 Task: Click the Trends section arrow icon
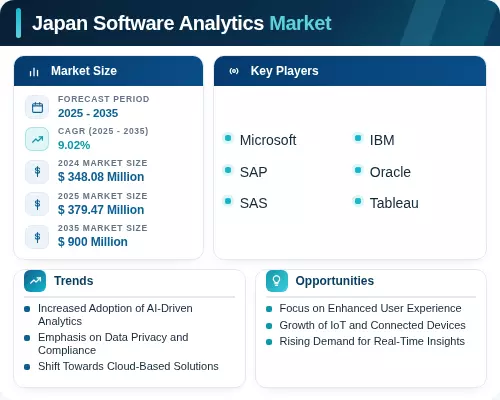[35, 281]
